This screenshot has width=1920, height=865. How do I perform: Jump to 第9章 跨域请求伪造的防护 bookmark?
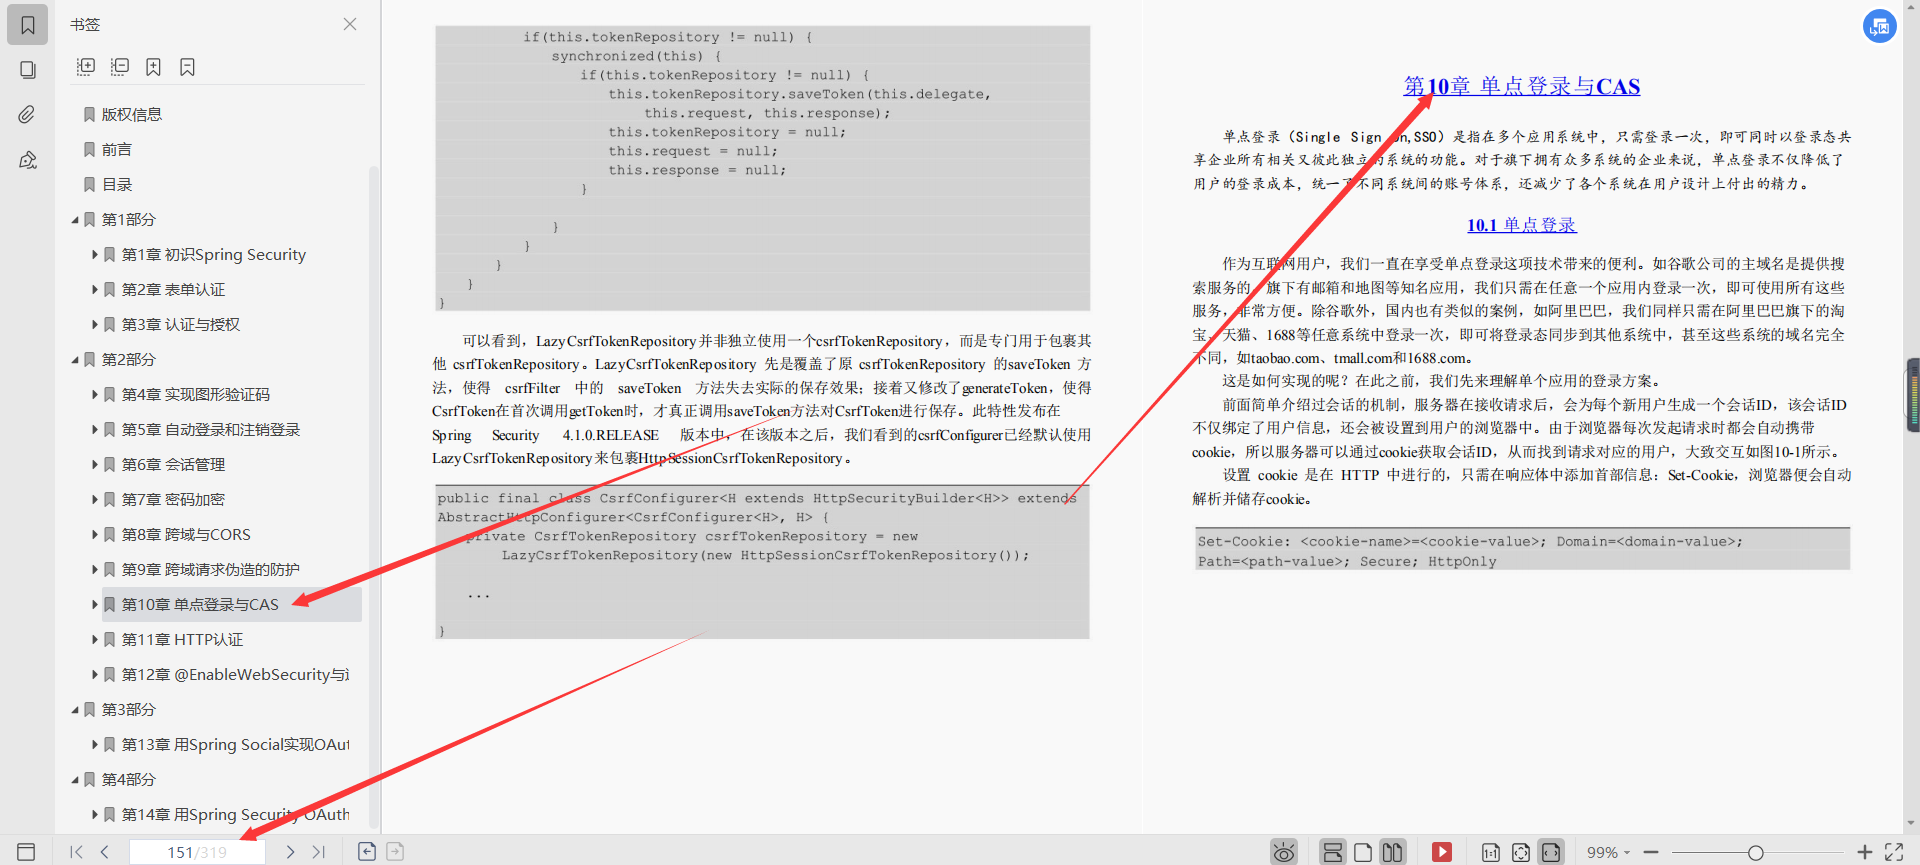coord(211,570)
